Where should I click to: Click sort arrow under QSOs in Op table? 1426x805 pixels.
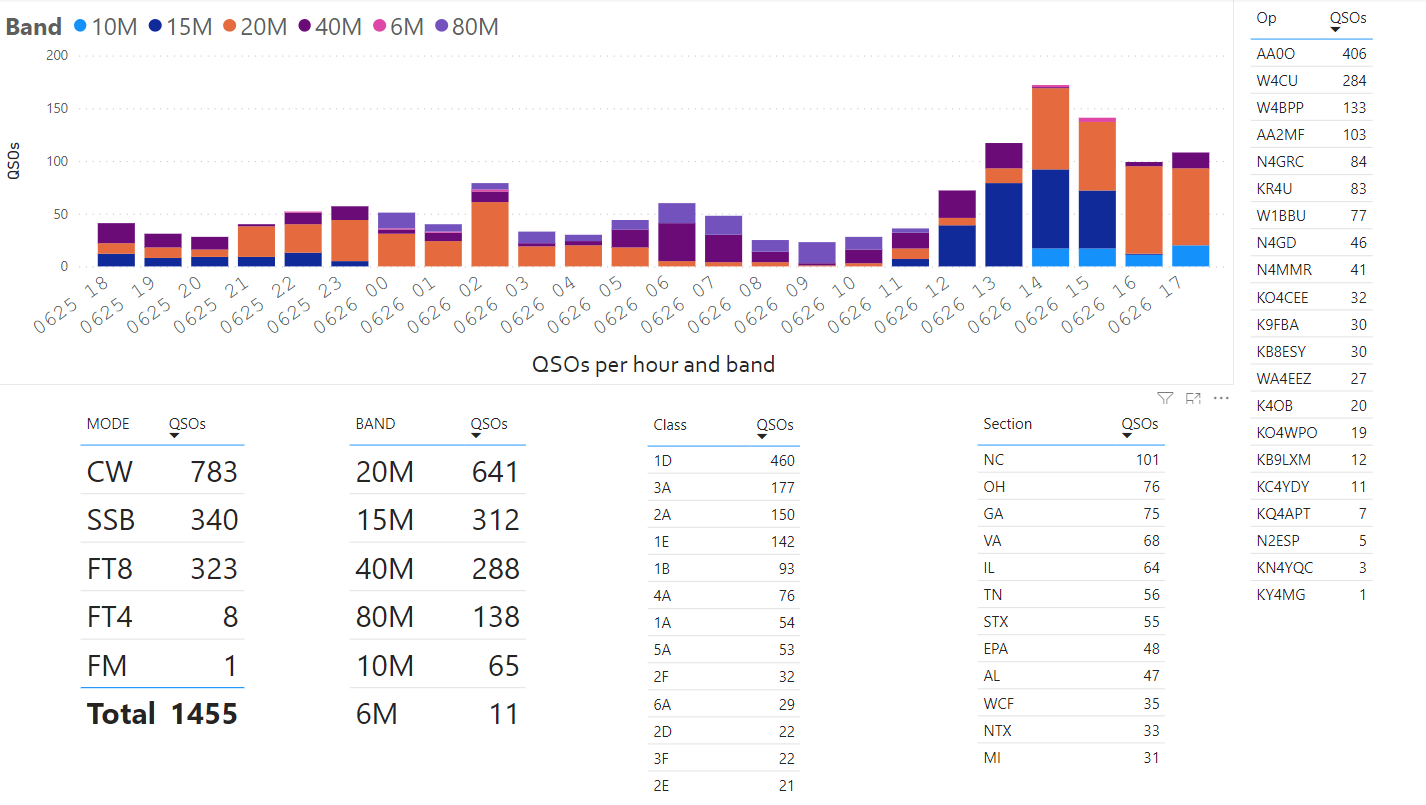pyautogui.click(x=1335, y=30)
